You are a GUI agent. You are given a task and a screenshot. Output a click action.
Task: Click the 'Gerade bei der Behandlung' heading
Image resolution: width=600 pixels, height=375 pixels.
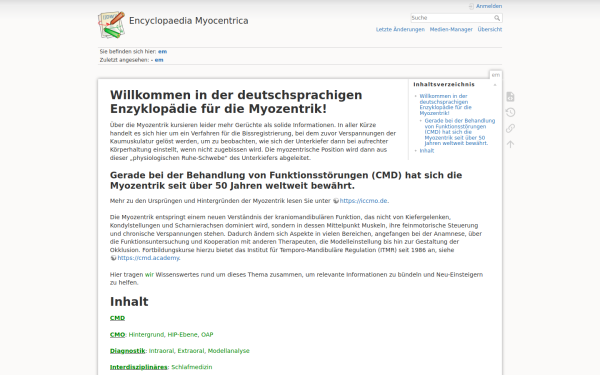(286, 180)
